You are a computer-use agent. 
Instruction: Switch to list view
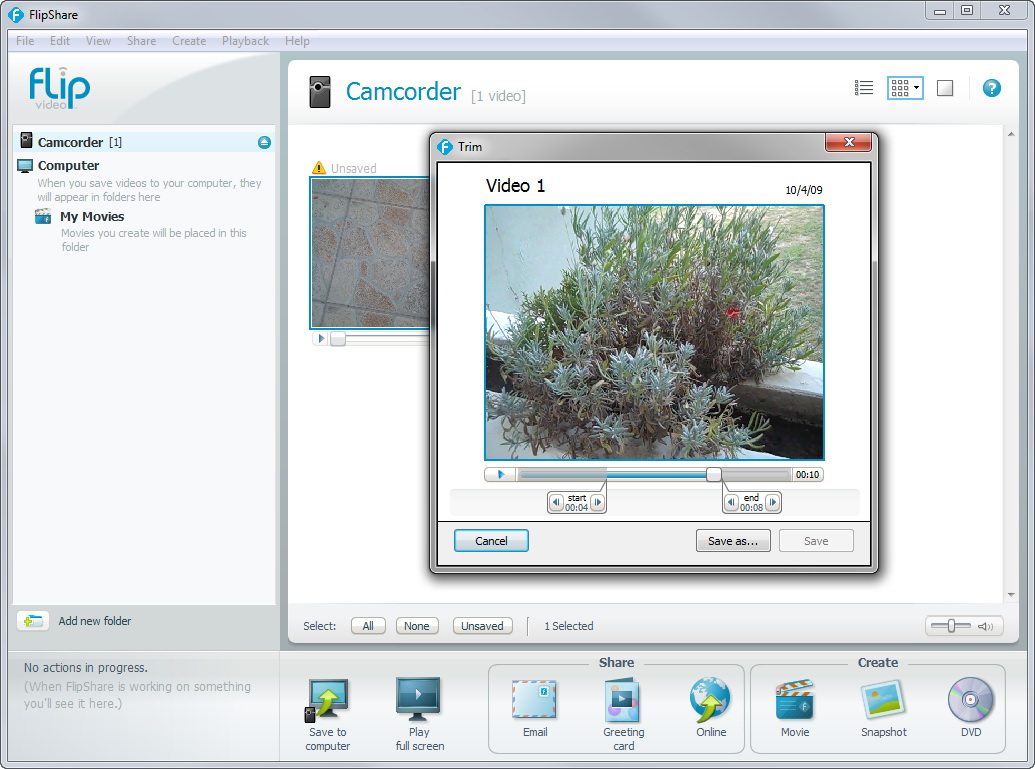coord(864,88)
